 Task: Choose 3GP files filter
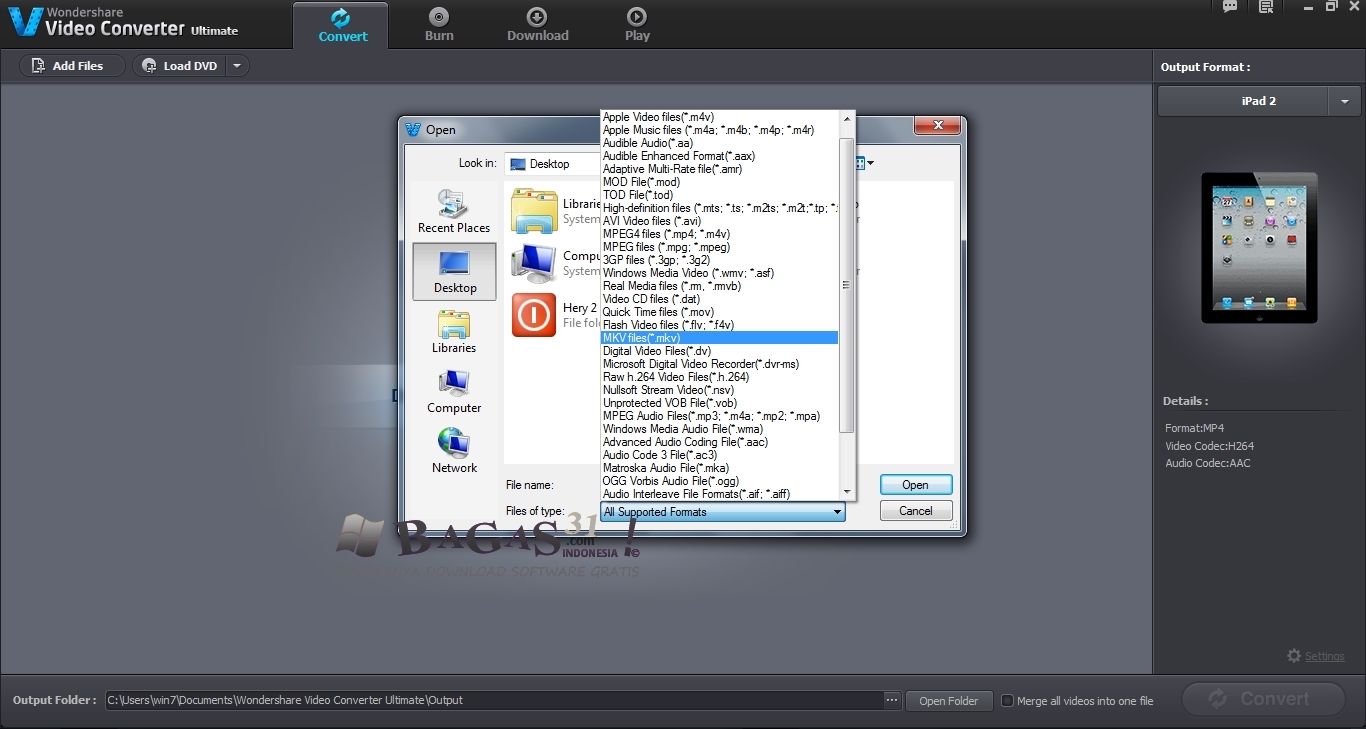[x=719, y=260]
